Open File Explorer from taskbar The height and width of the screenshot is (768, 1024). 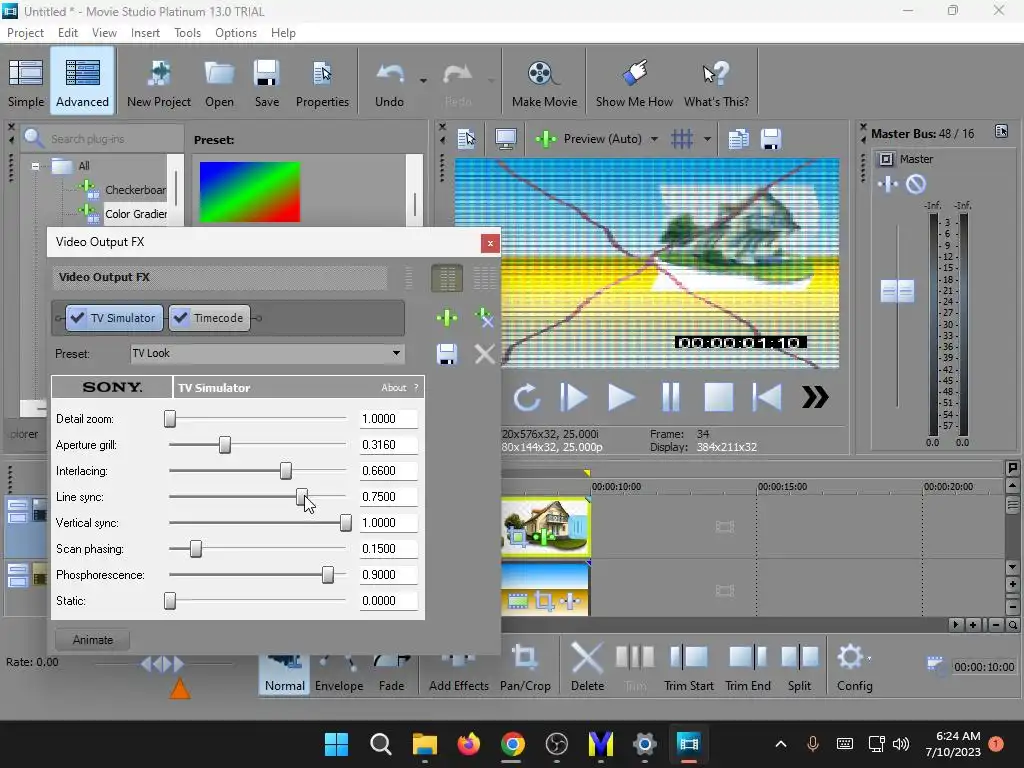click(424, 744)
